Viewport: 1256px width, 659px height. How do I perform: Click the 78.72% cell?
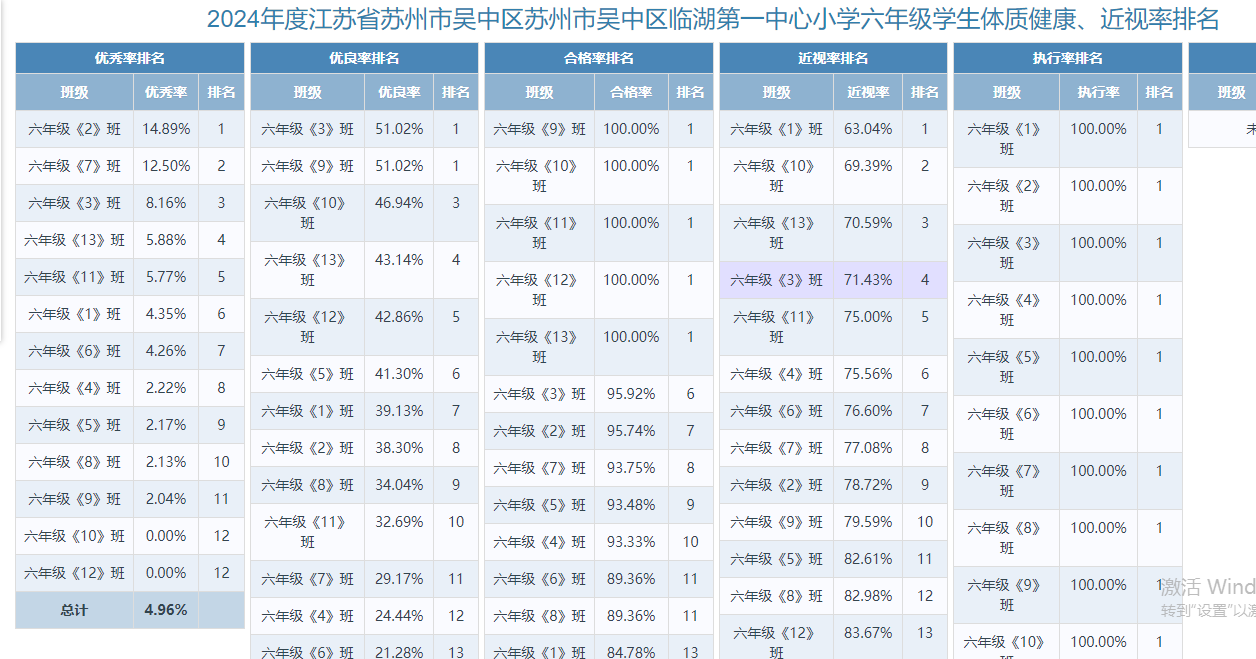coord(868,485)
